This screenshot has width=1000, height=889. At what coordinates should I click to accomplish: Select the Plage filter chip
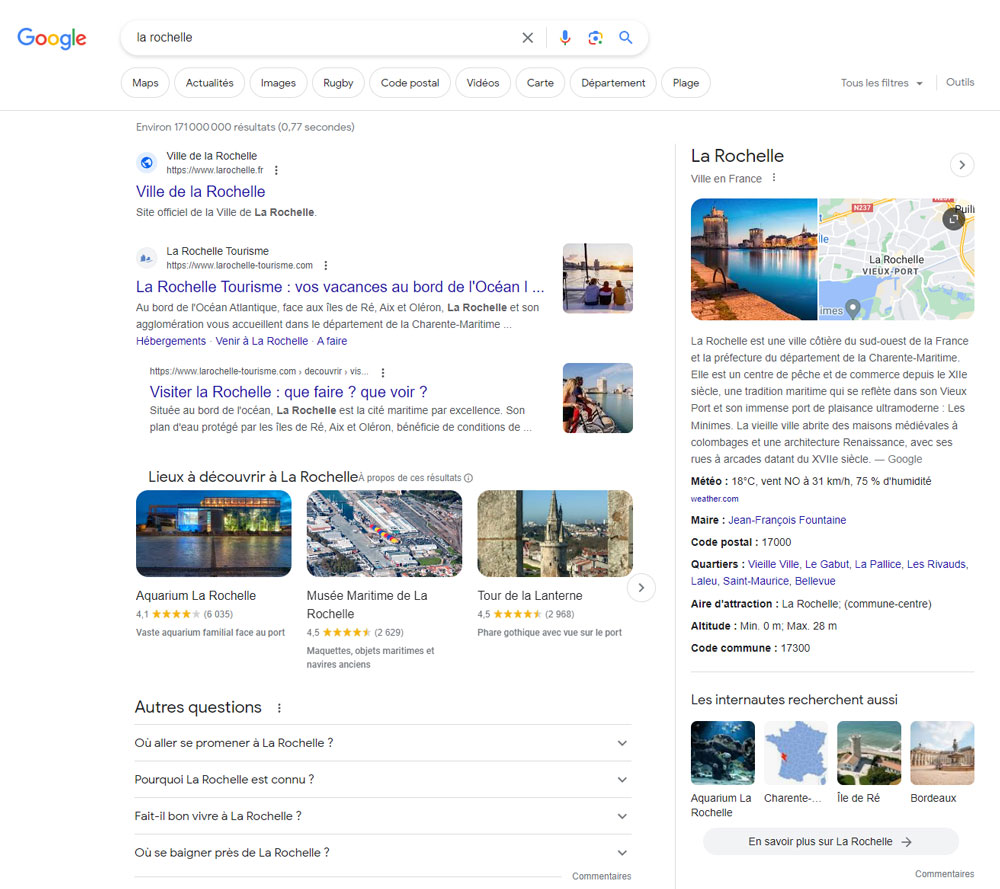pyautogui.click(x=686, y=83)
